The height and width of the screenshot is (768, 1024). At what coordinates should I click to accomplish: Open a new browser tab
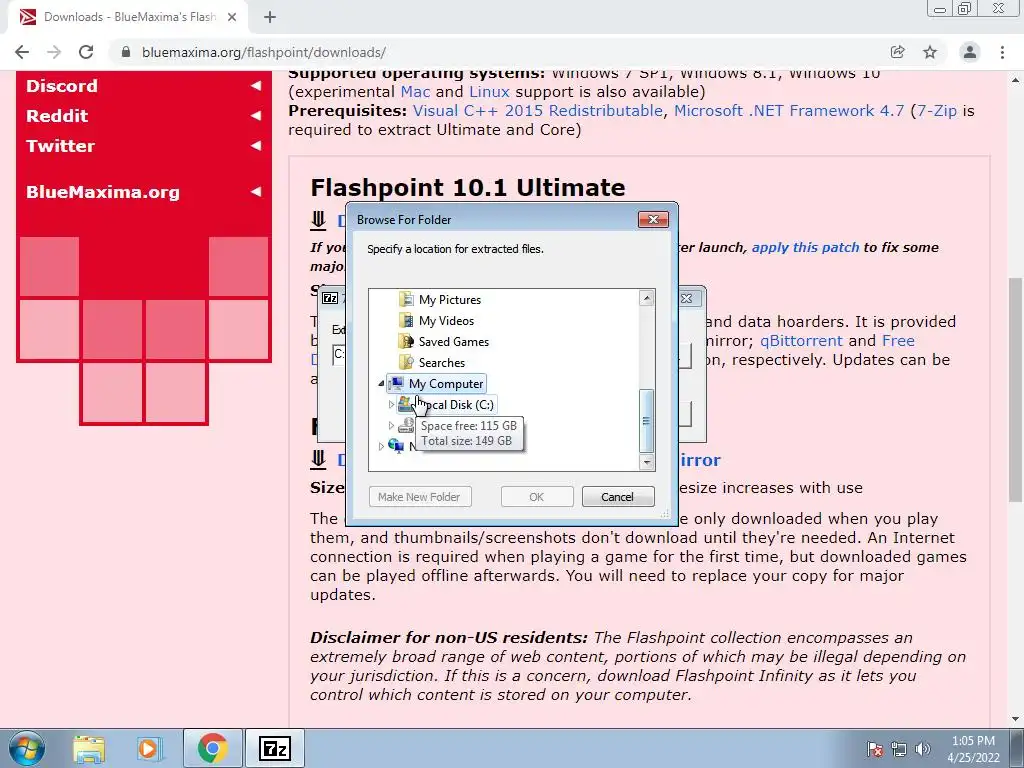270,17
